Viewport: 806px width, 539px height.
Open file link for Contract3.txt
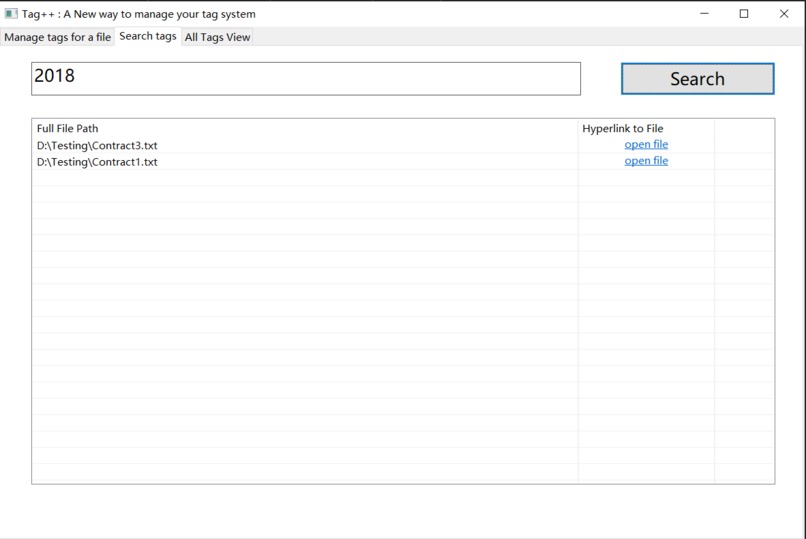(646, 144)
